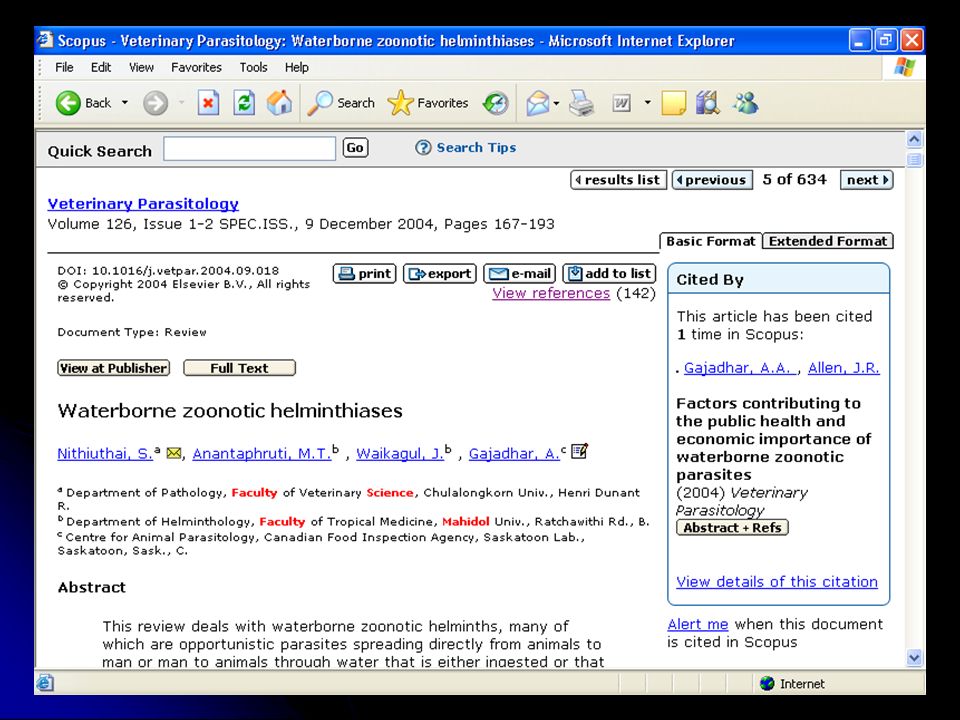Image resolution: width=960 pixels, height=720 pixels.
Task: Switch to the Extended Format tab
Action: [828, 241]
